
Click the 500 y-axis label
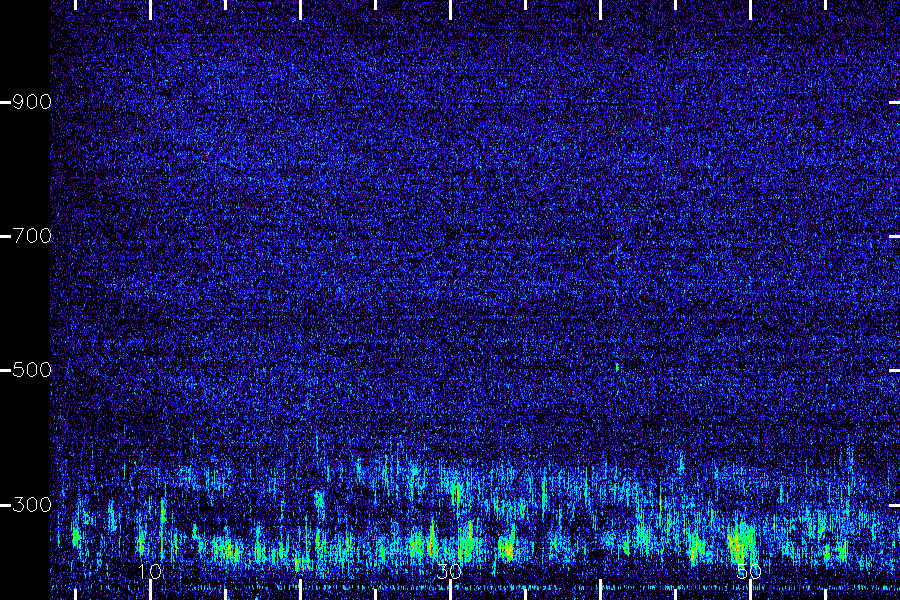tap(32, 370)
